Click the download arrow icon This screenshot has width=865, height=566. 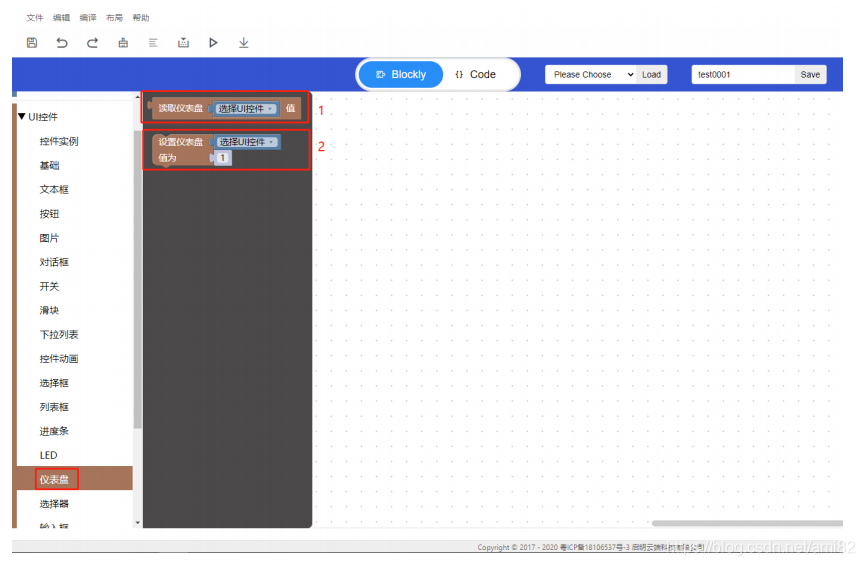coord(244,42)
